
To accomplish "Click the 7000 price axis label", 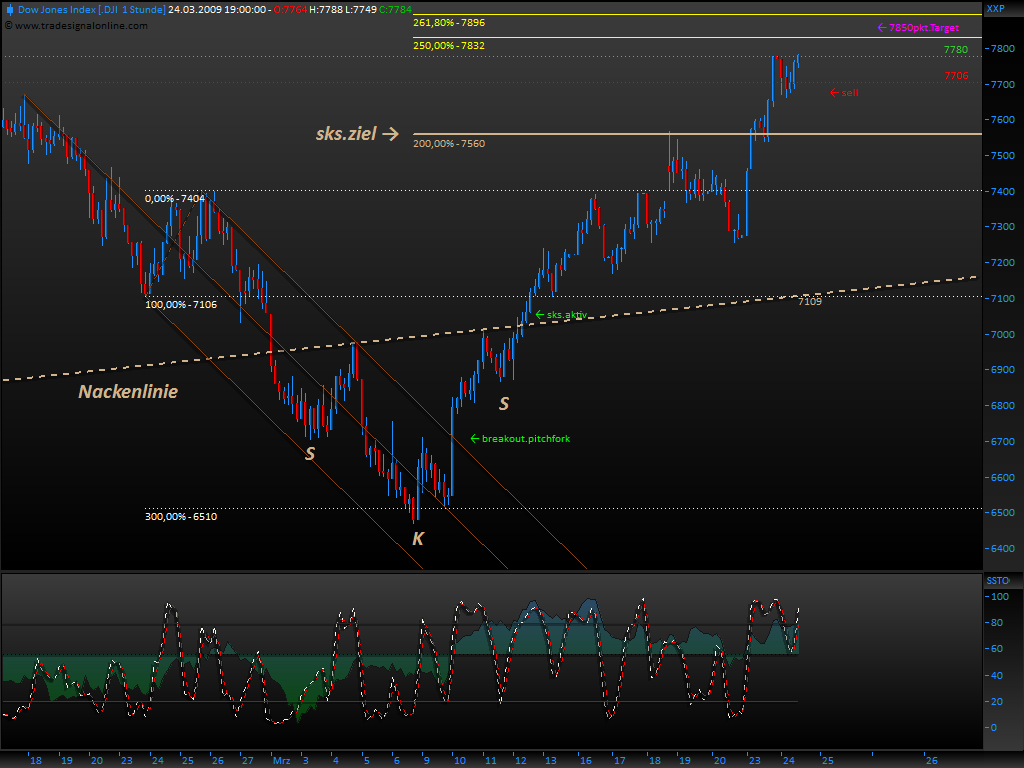I will pyautogui.click(x=1003, y=334).
